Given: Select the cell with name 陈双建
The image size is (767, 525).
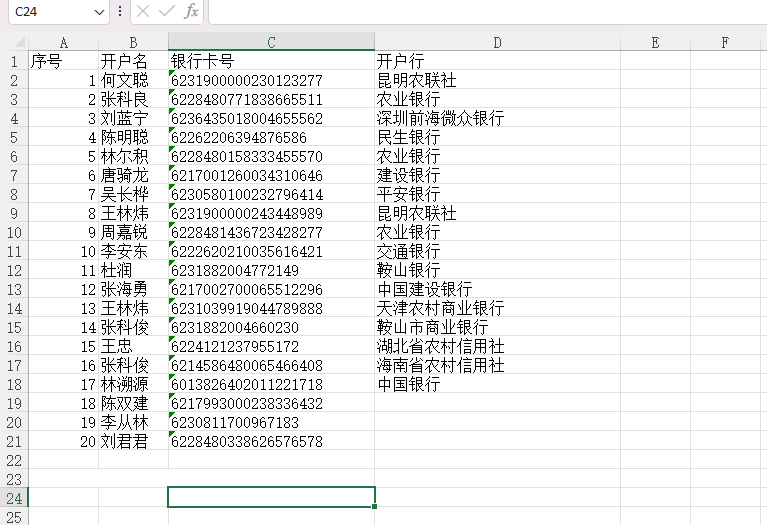Looking at the screenshot, I should click(x=134, y=403).
